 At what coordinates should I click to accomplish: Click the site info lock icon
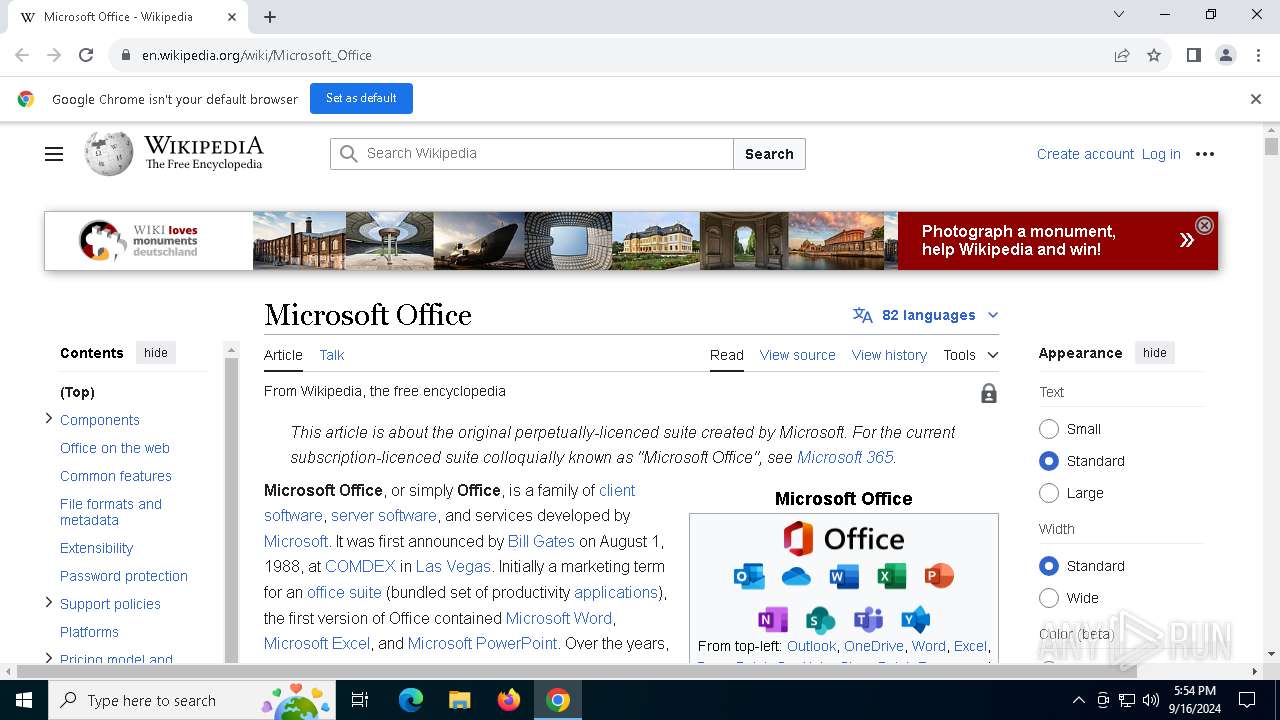pyautogui.click(x=125, y=55)
